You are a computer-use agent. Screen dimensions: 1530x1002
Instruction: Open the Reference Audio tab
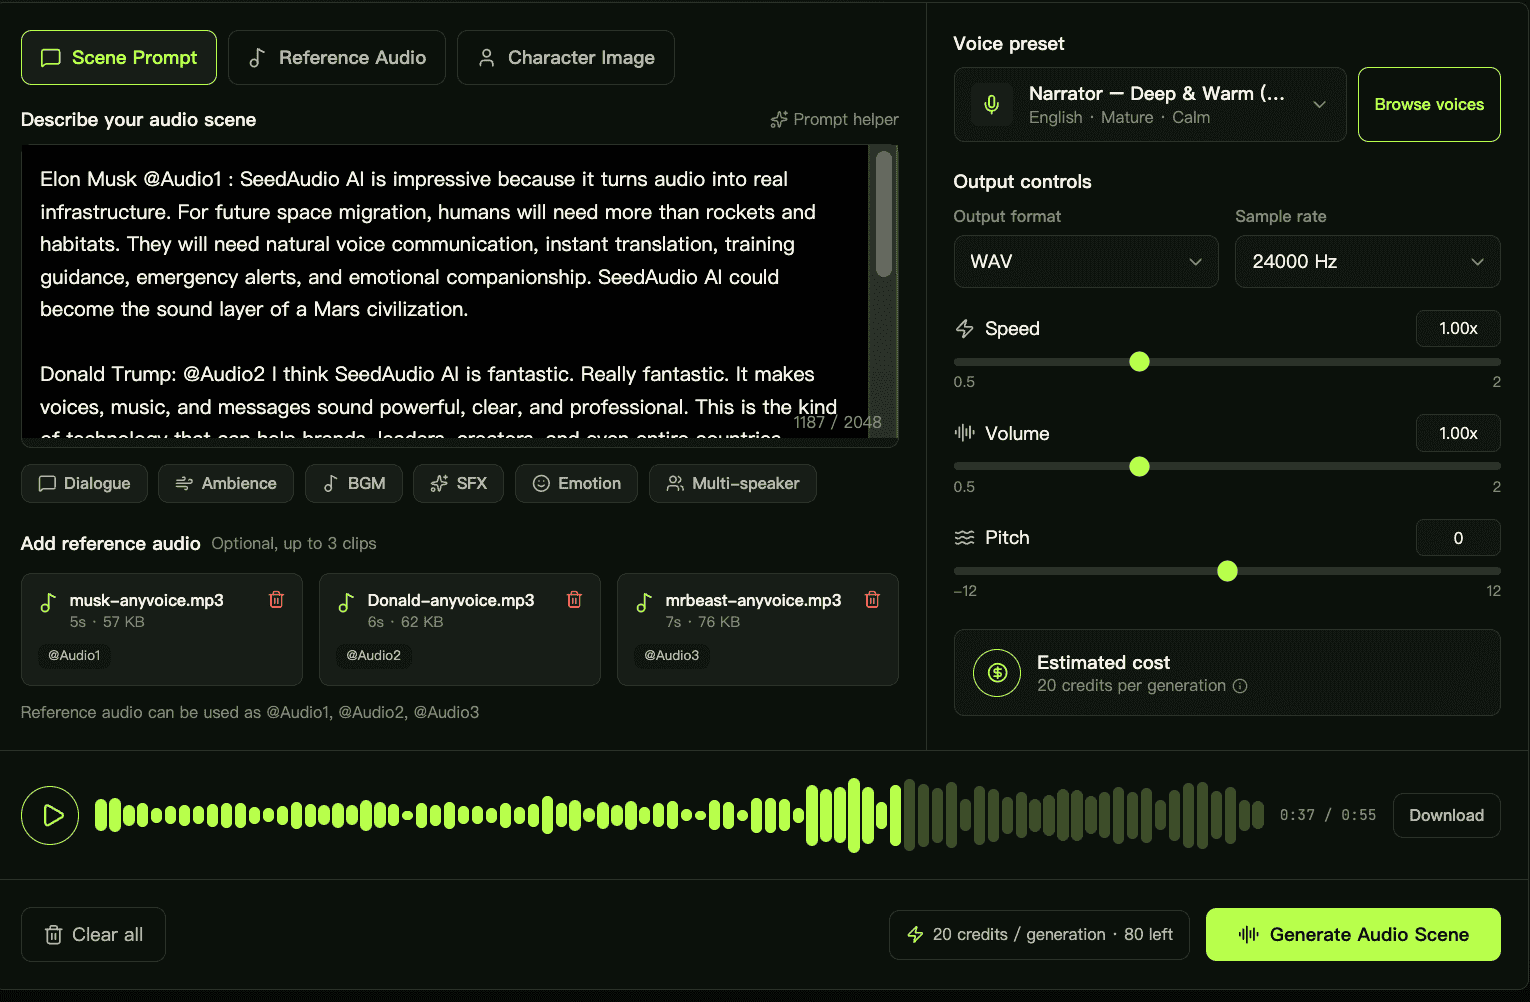[x=337, y=58]
